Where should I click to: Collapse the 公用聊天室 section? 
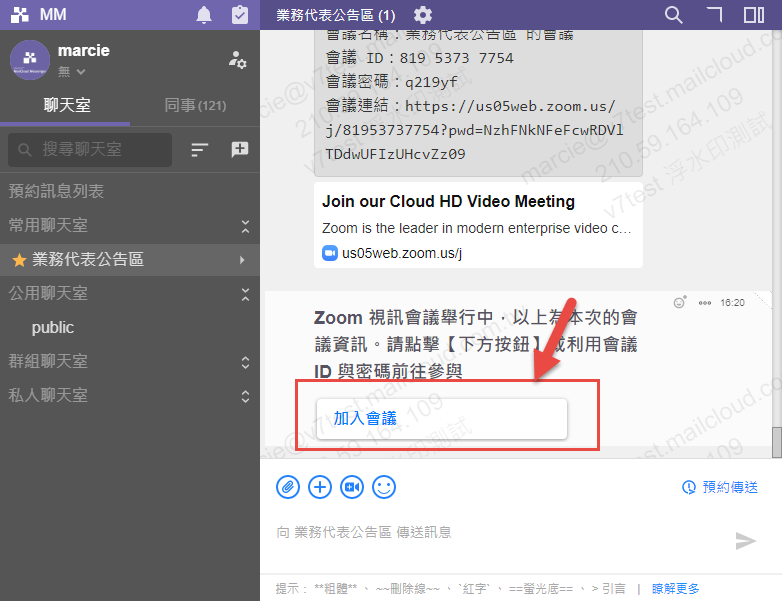(x=245, y=294)
